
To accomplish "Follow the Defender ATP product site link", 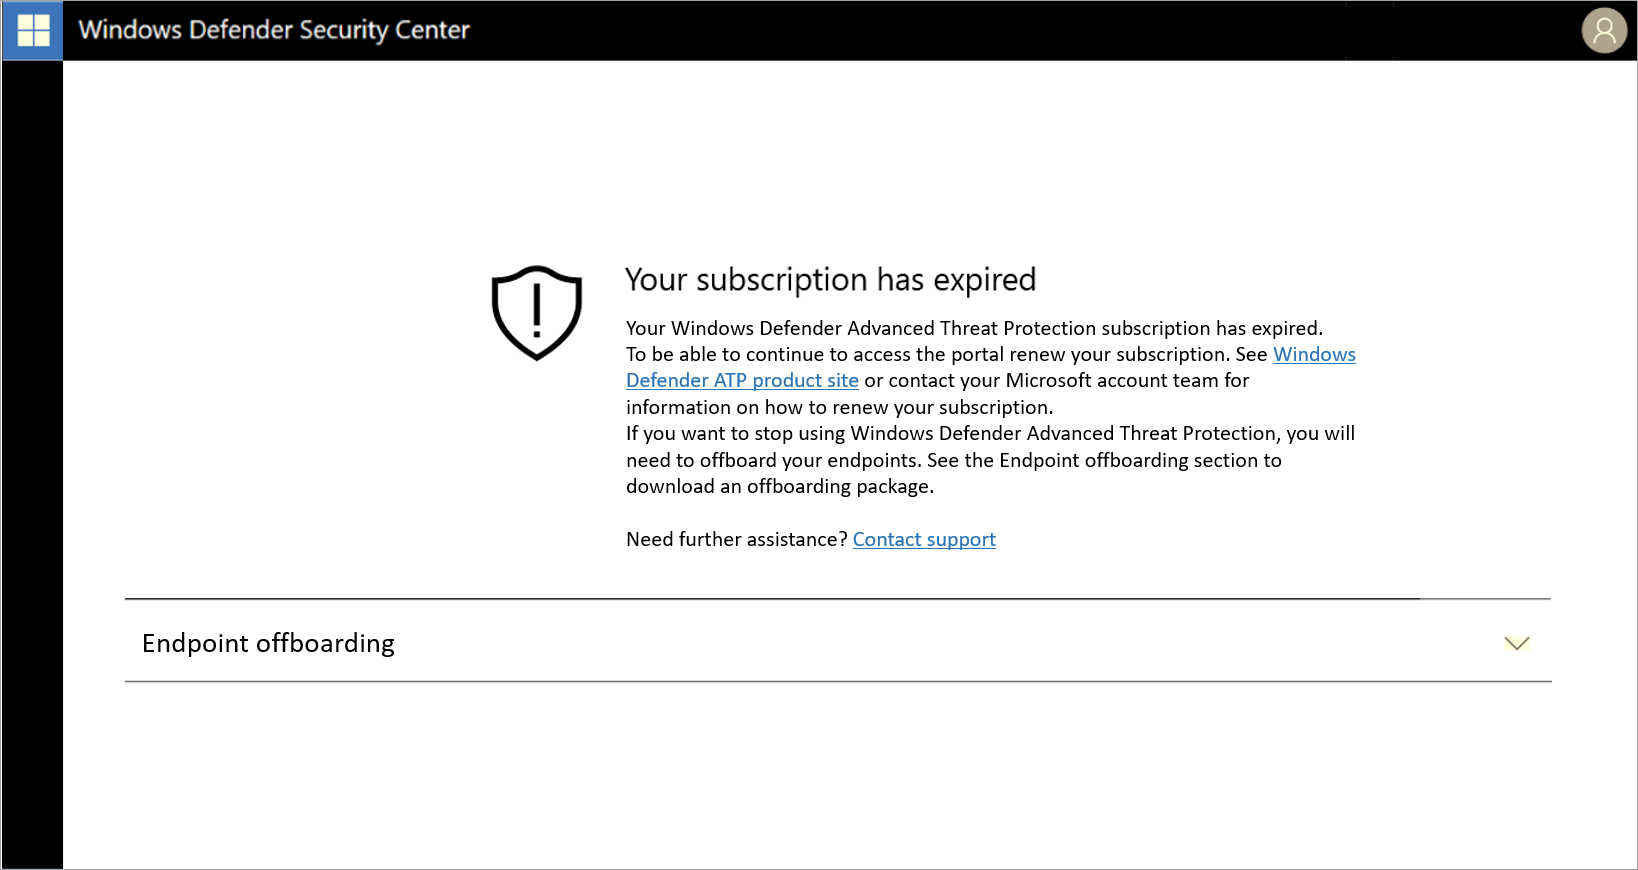I will coord(741,381).
